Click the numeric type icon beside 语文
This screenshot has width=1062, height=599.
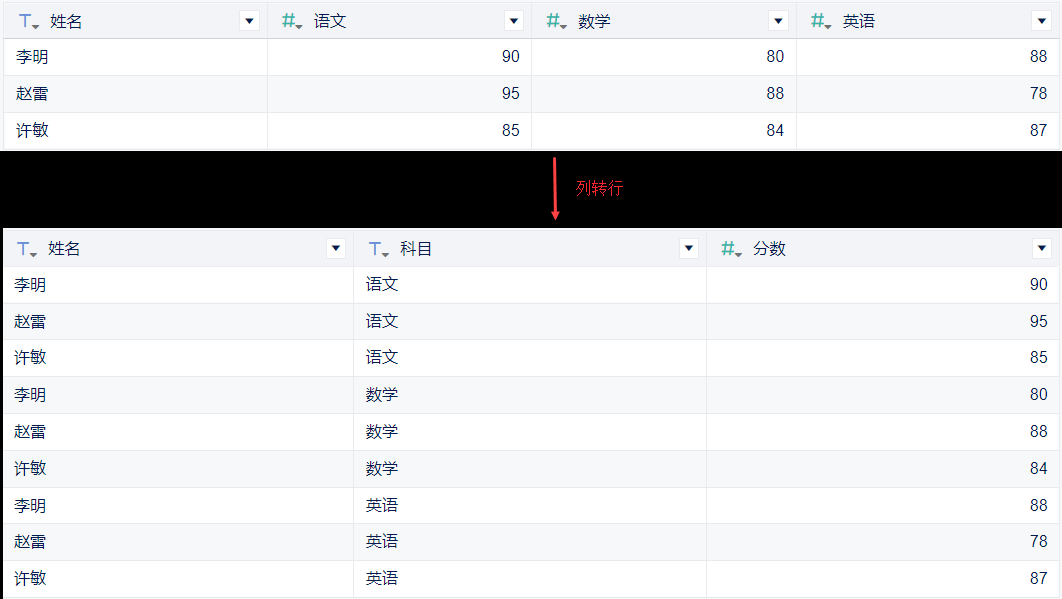coord(292,21)
